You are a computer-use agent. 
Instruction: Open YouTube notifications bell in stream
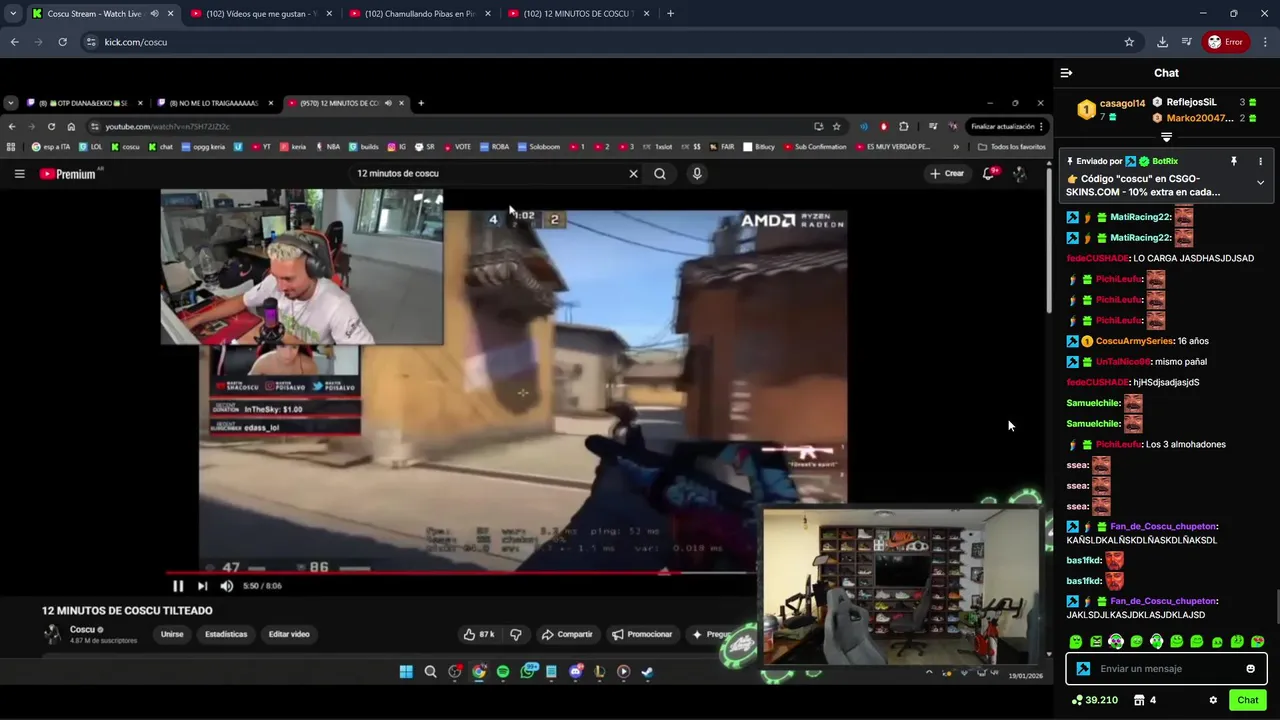pyautogui.click(x=989, y=174)
